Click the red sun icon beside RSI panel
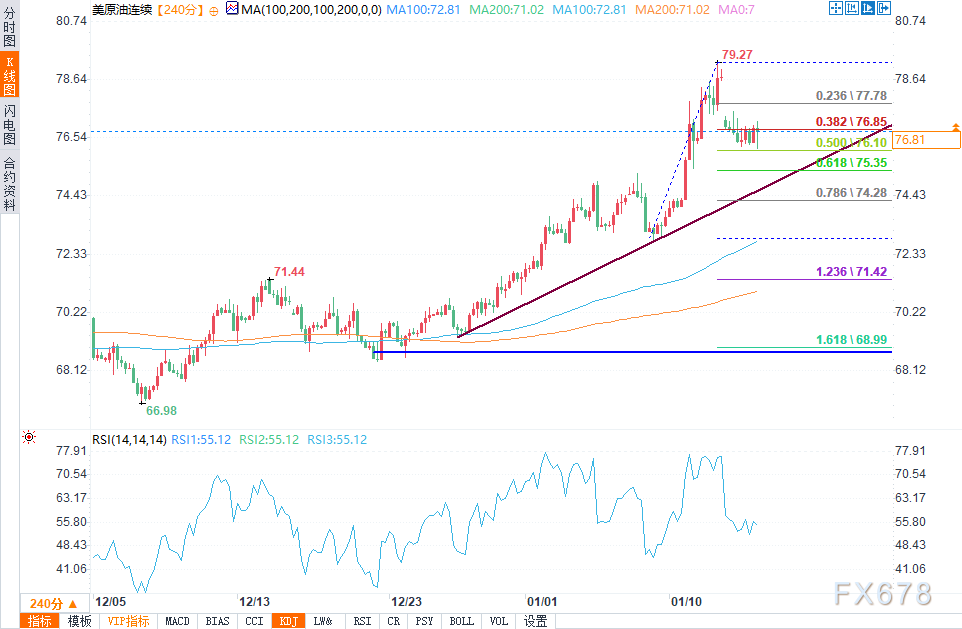 [28, 438]
